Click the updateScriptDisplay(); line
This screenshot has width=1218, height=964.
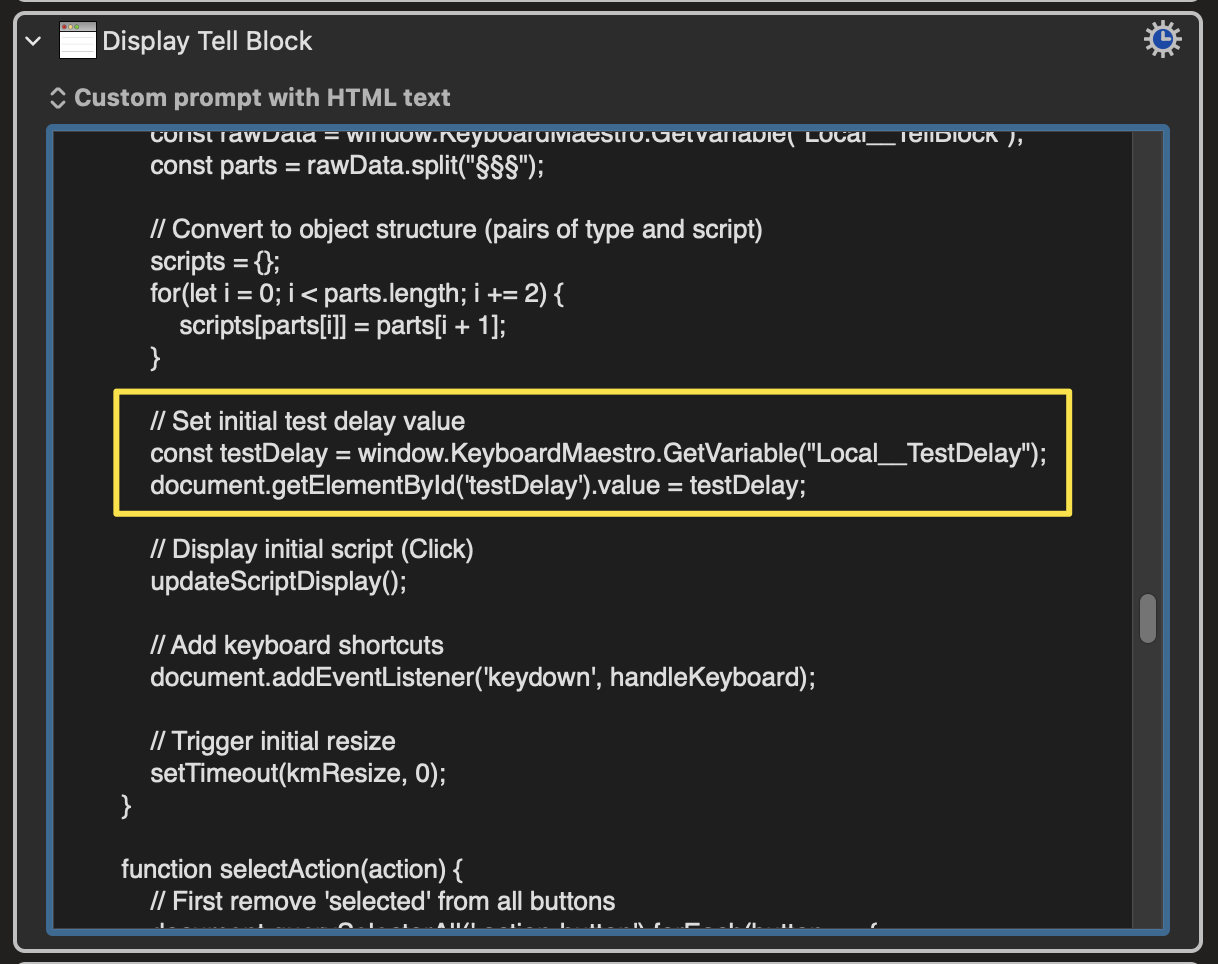click(x=279, y=581)
